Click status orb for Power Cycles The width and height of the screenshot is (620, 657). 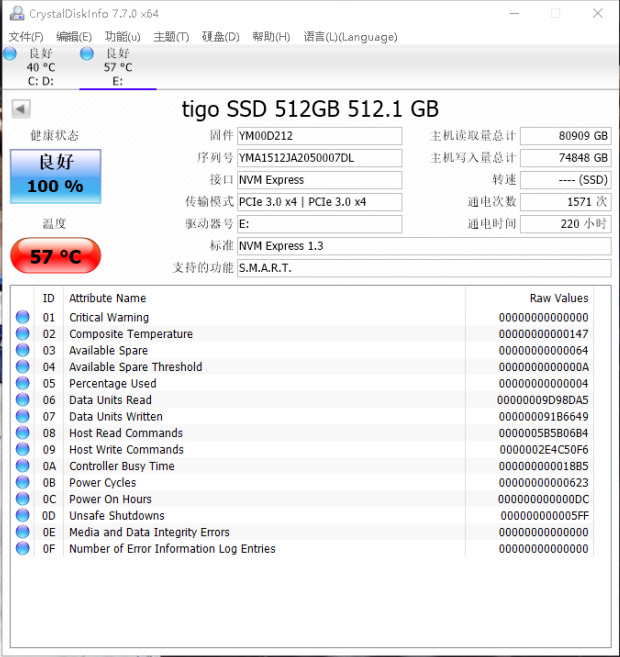[23, 482]
